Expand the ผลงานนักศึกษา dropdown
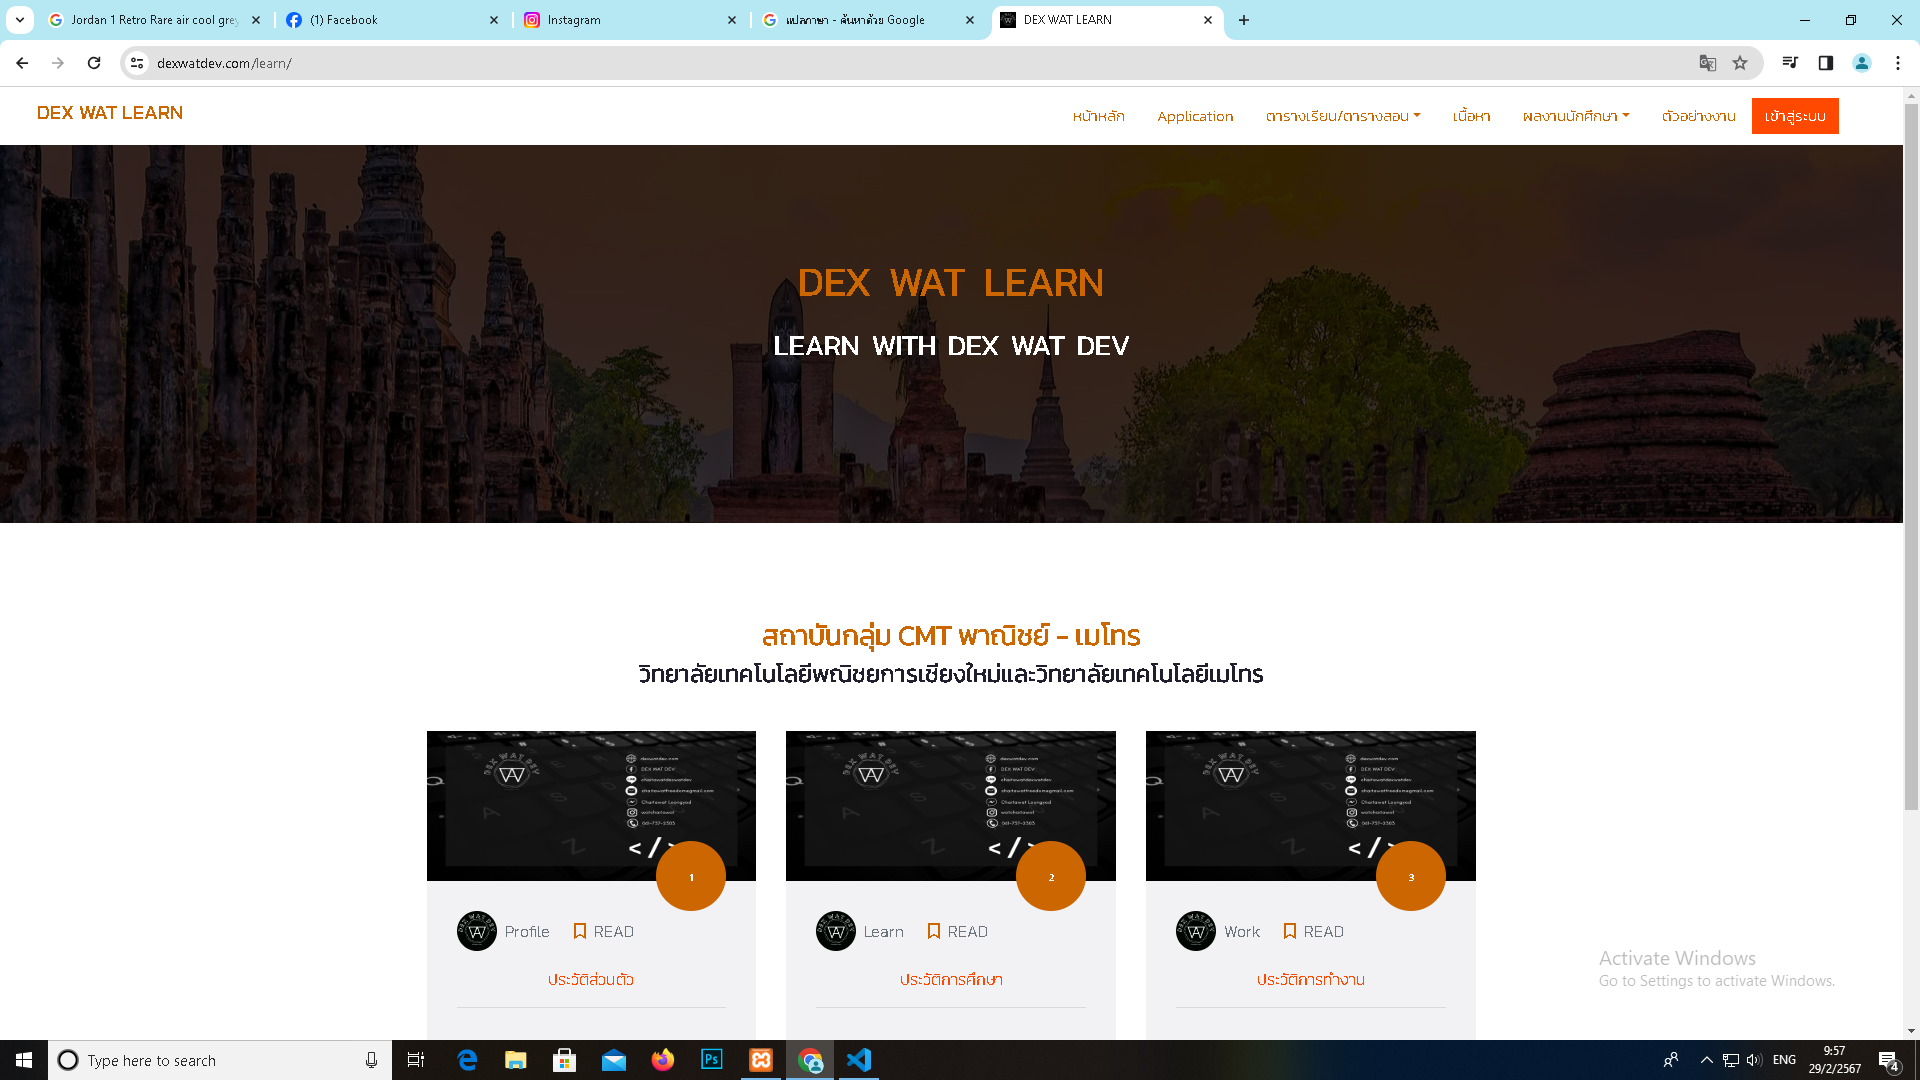Image resolution: width=1920 pixels, height=1080 pixels. 1576,116
